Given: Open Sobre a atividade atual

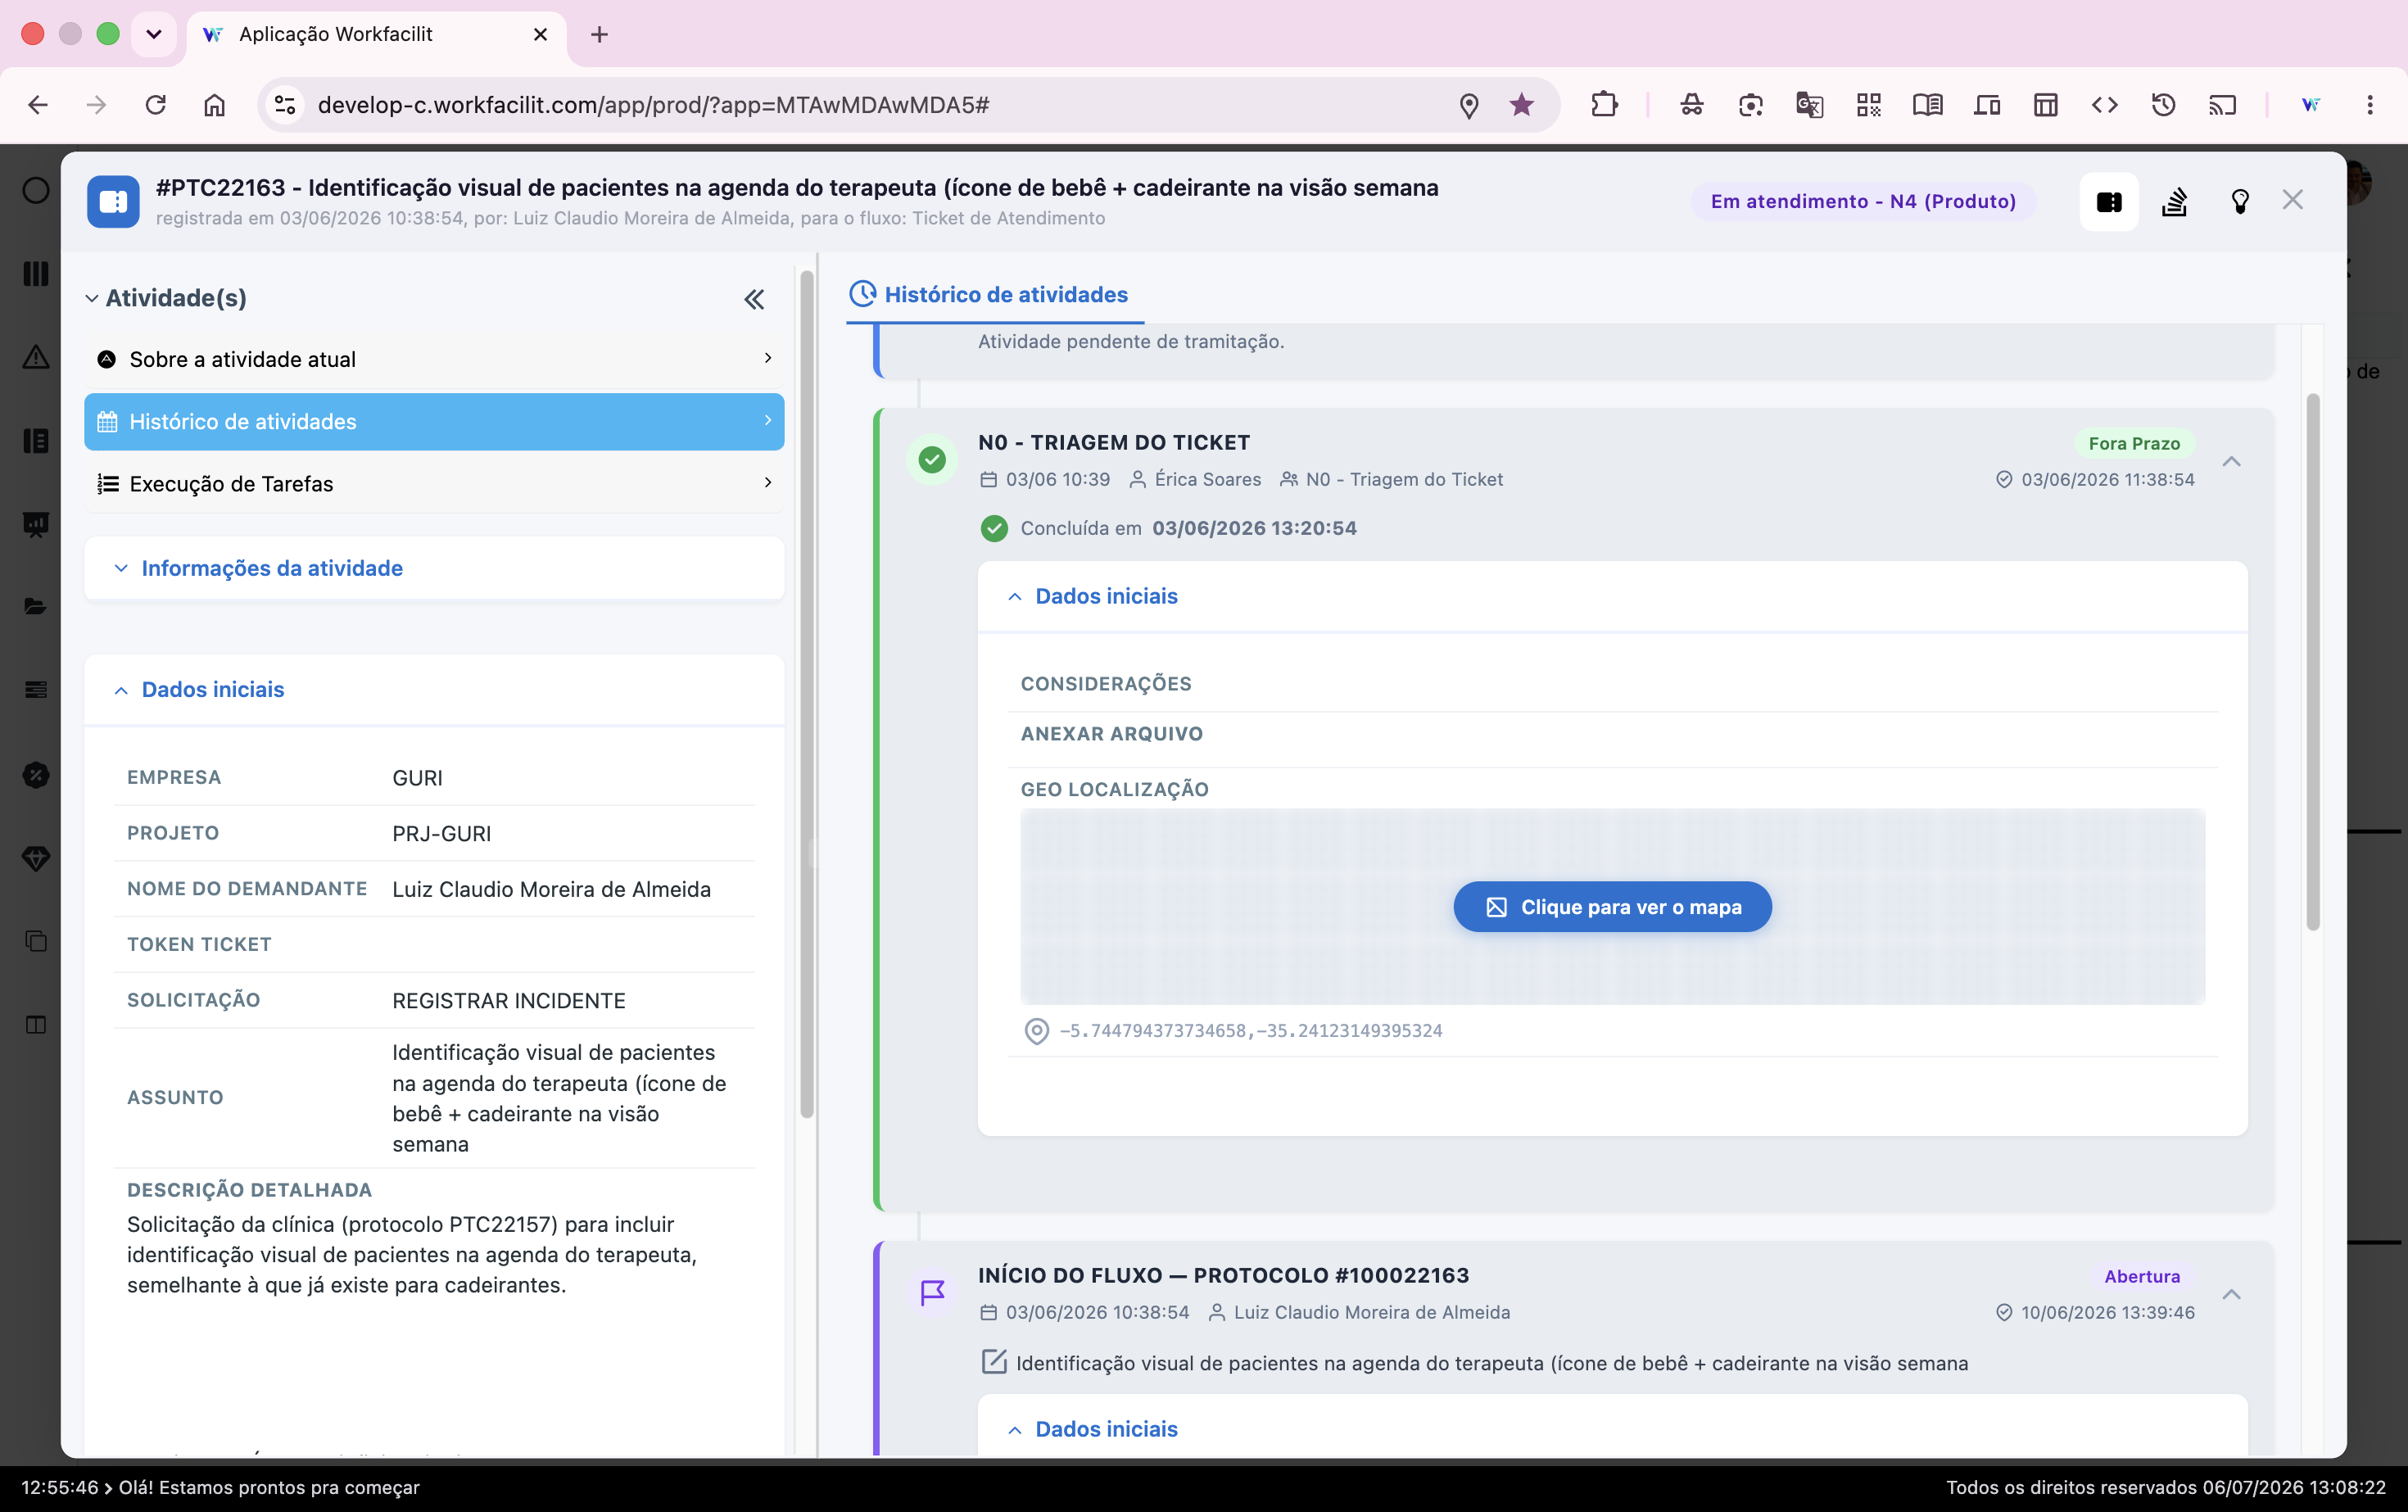Looking at the screenshot, I should 434,359.
